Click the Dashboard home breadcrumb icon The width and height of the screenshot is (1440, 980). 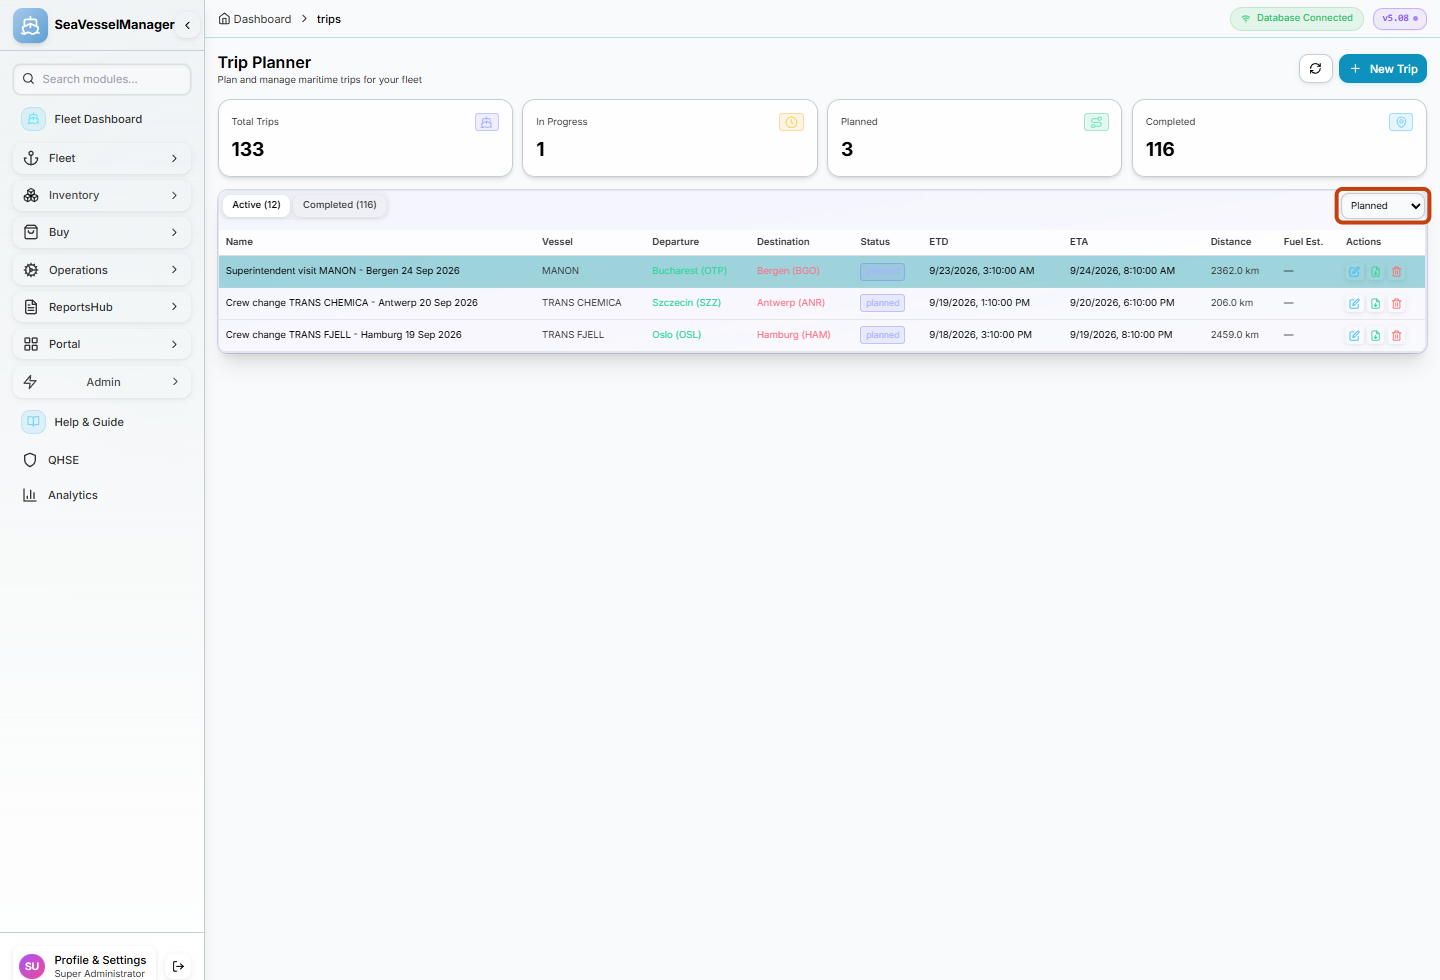click(x=224, y=19)
